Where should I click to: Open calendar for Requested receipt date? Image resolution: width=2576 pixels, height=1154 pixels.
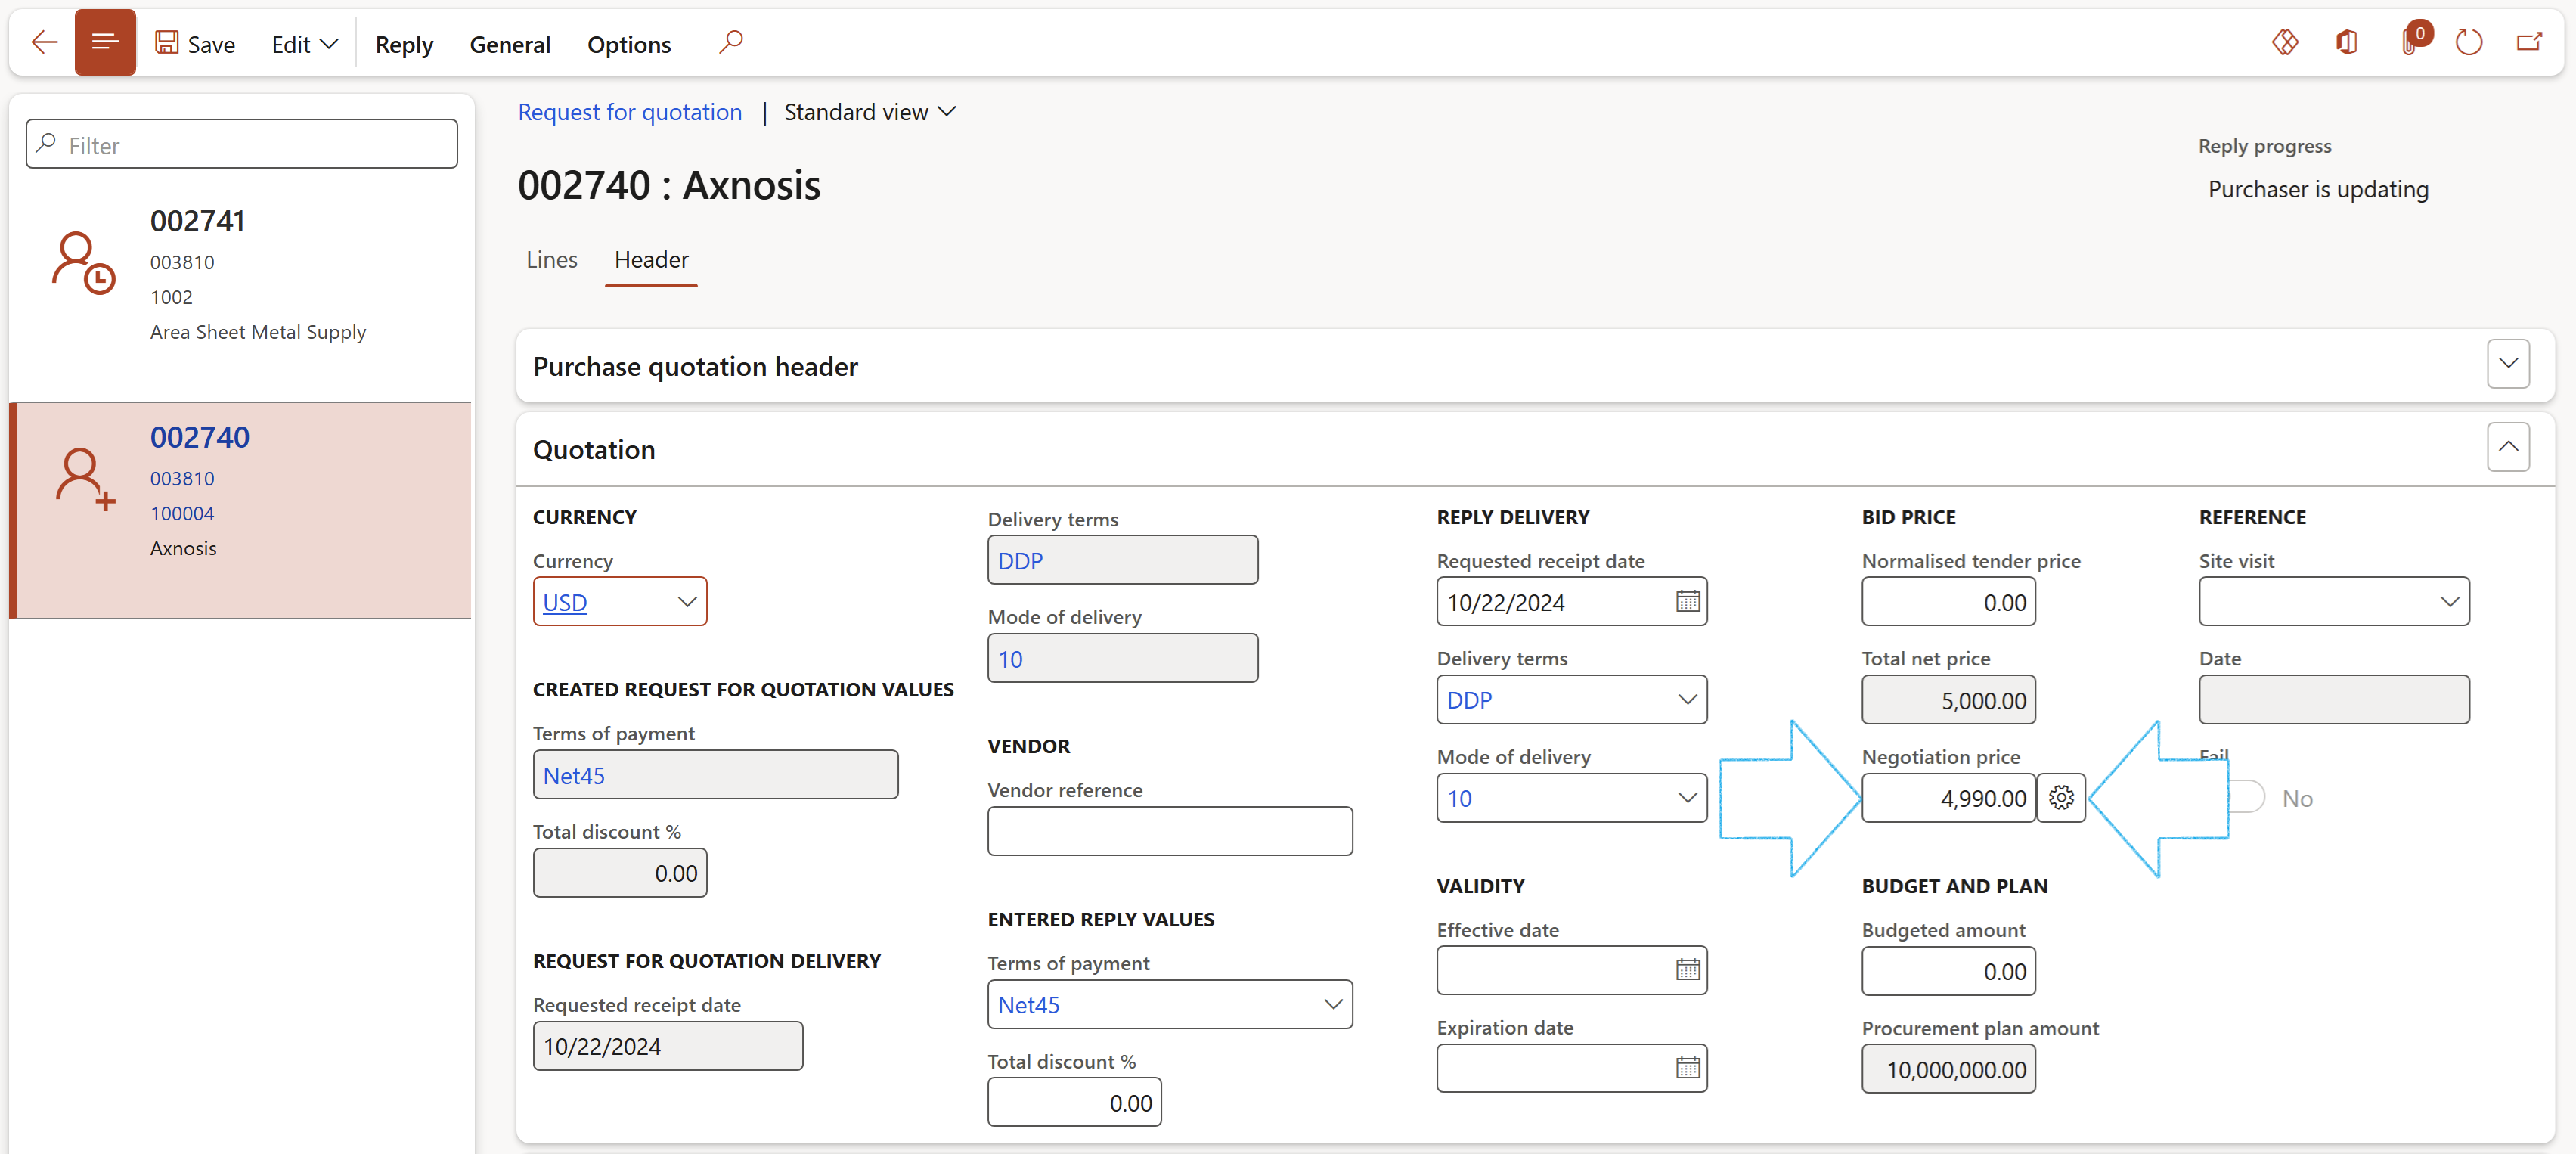tap(1687, 602)
